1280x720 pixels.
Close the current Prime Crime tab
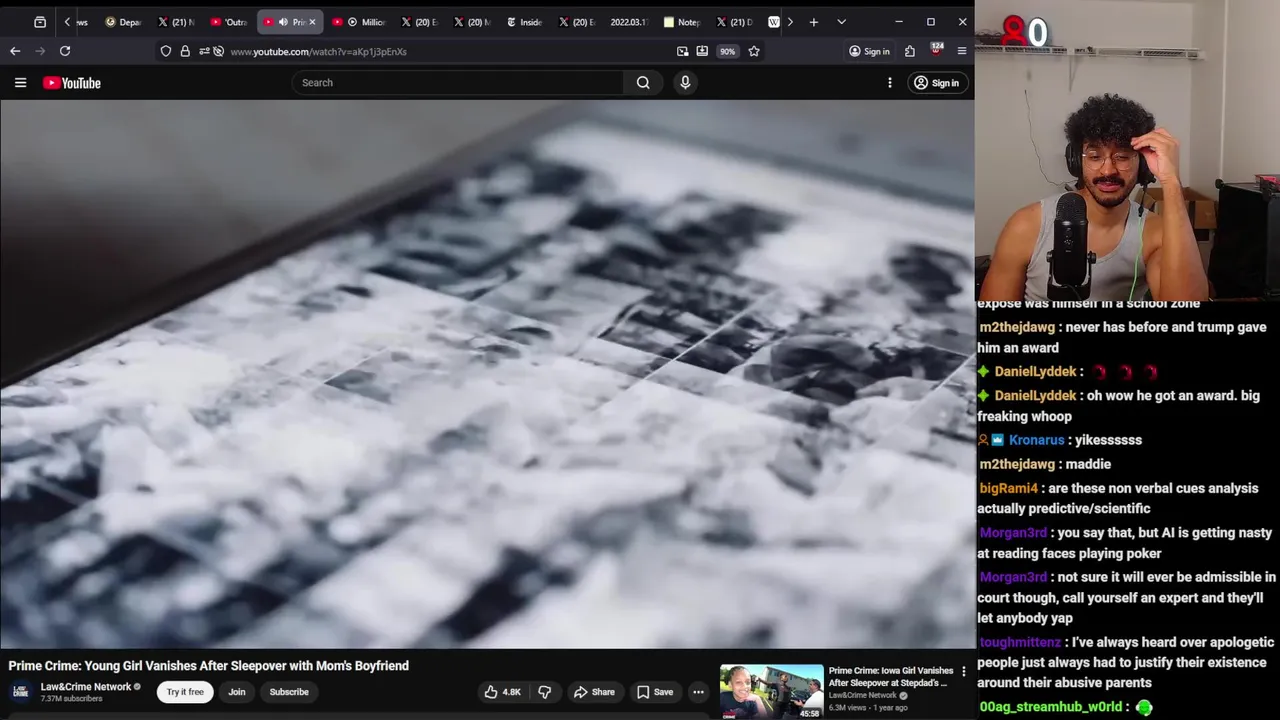click(312, 22)
